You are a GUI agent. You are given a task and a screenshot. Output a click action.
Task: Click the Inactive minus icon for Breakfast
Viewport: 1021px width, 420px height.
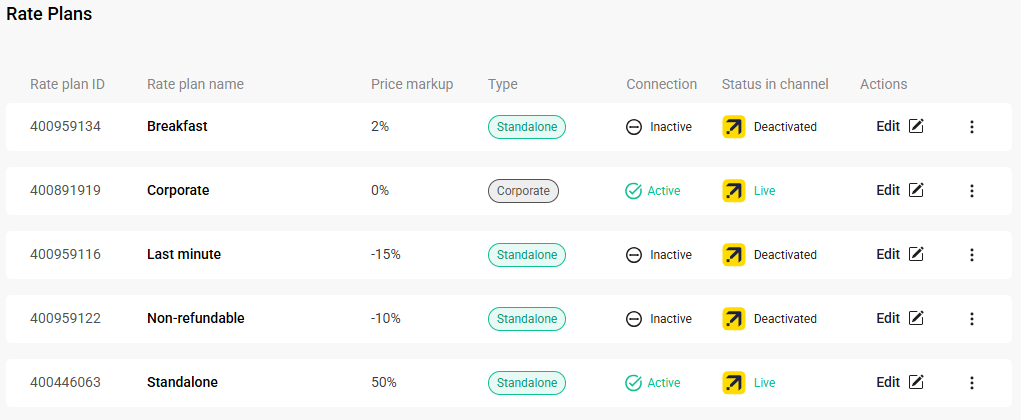[x=634, y=127]
